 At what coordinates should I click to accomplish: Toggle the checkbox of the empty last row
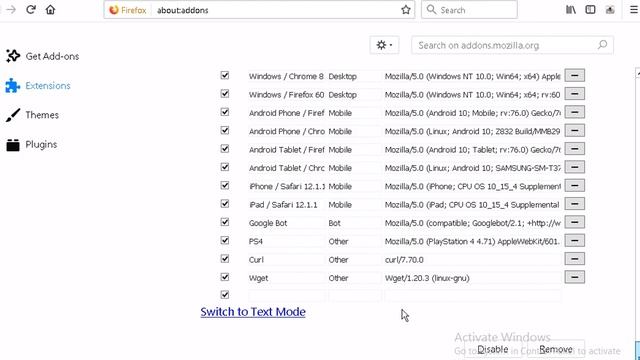coord(224,295)
